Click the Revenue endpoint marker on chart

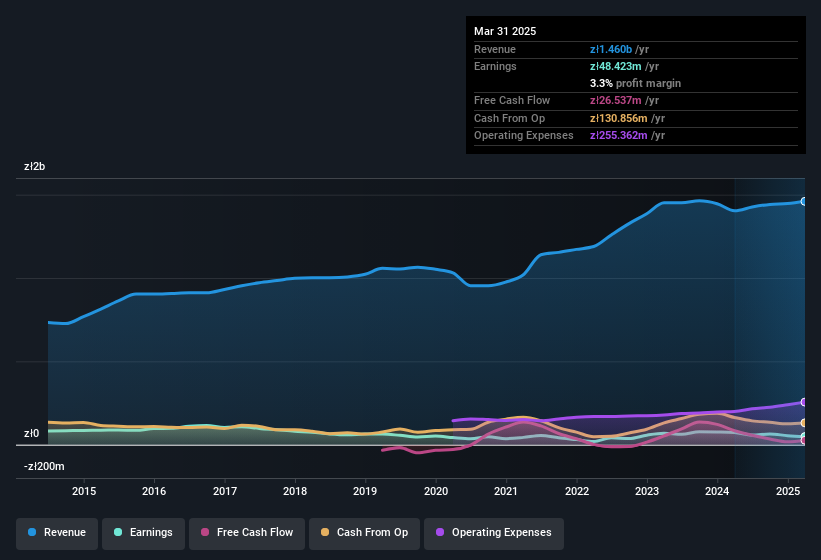804,201
